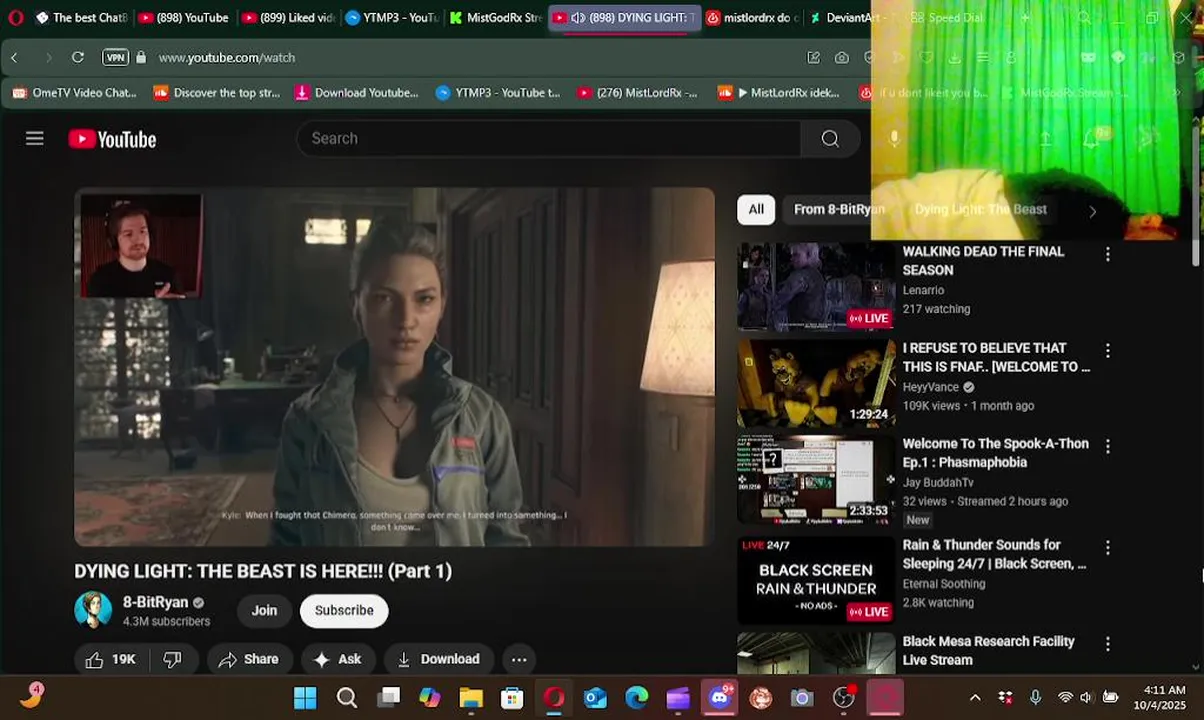Open 'Download Youtube...' bookmark
This screenshot has width=1204, height=720.
pos(357,93)
